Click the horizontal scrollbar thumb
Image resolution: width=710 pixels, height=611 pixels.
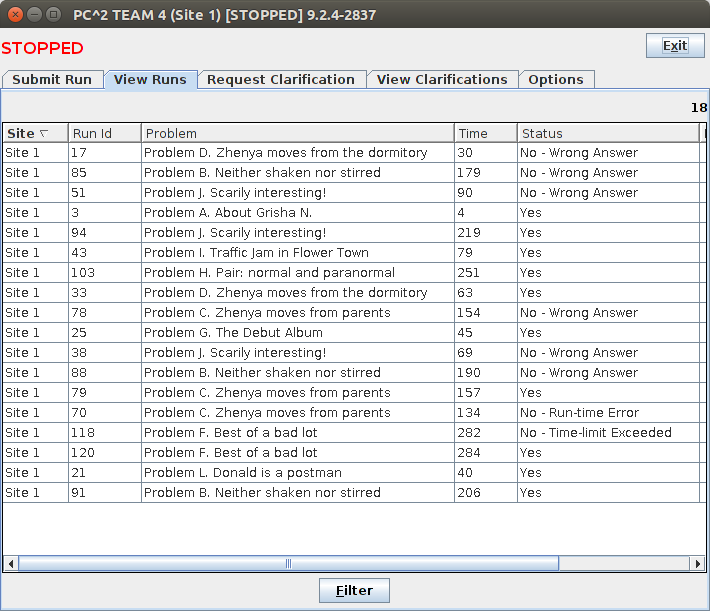click(287, 564)
